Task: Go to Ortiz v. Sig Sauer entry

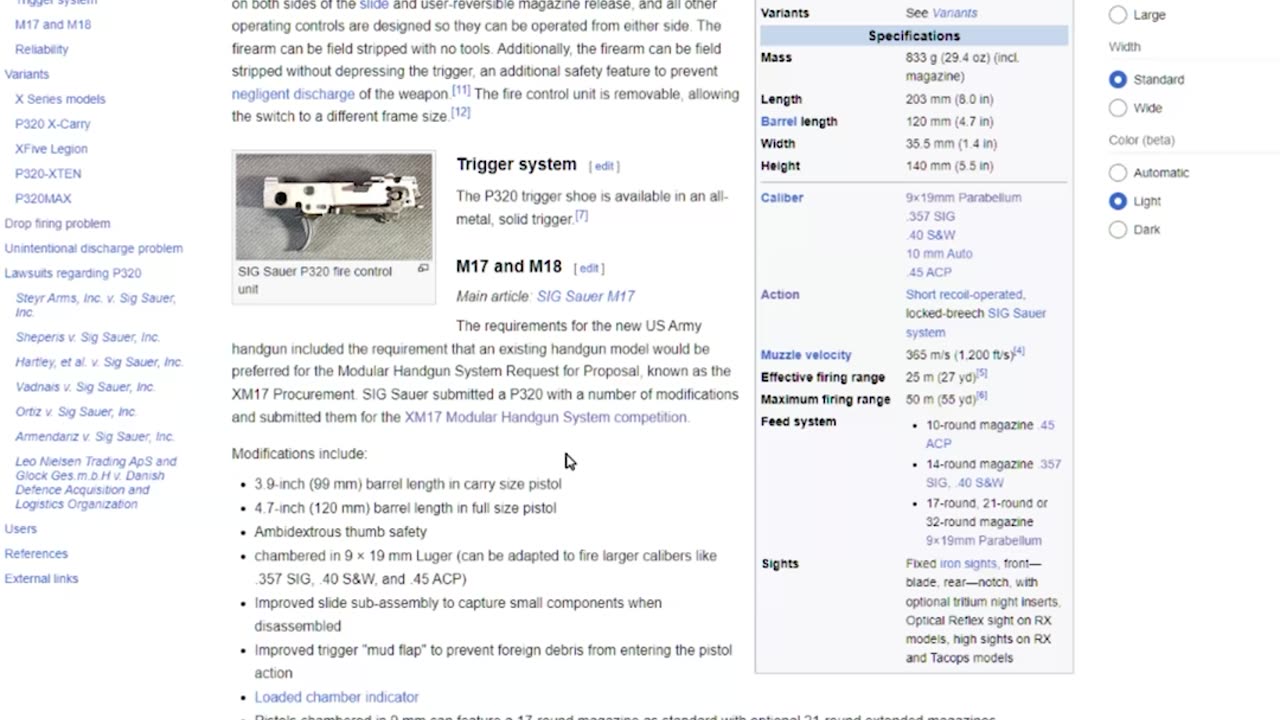Action: (76, 412)
